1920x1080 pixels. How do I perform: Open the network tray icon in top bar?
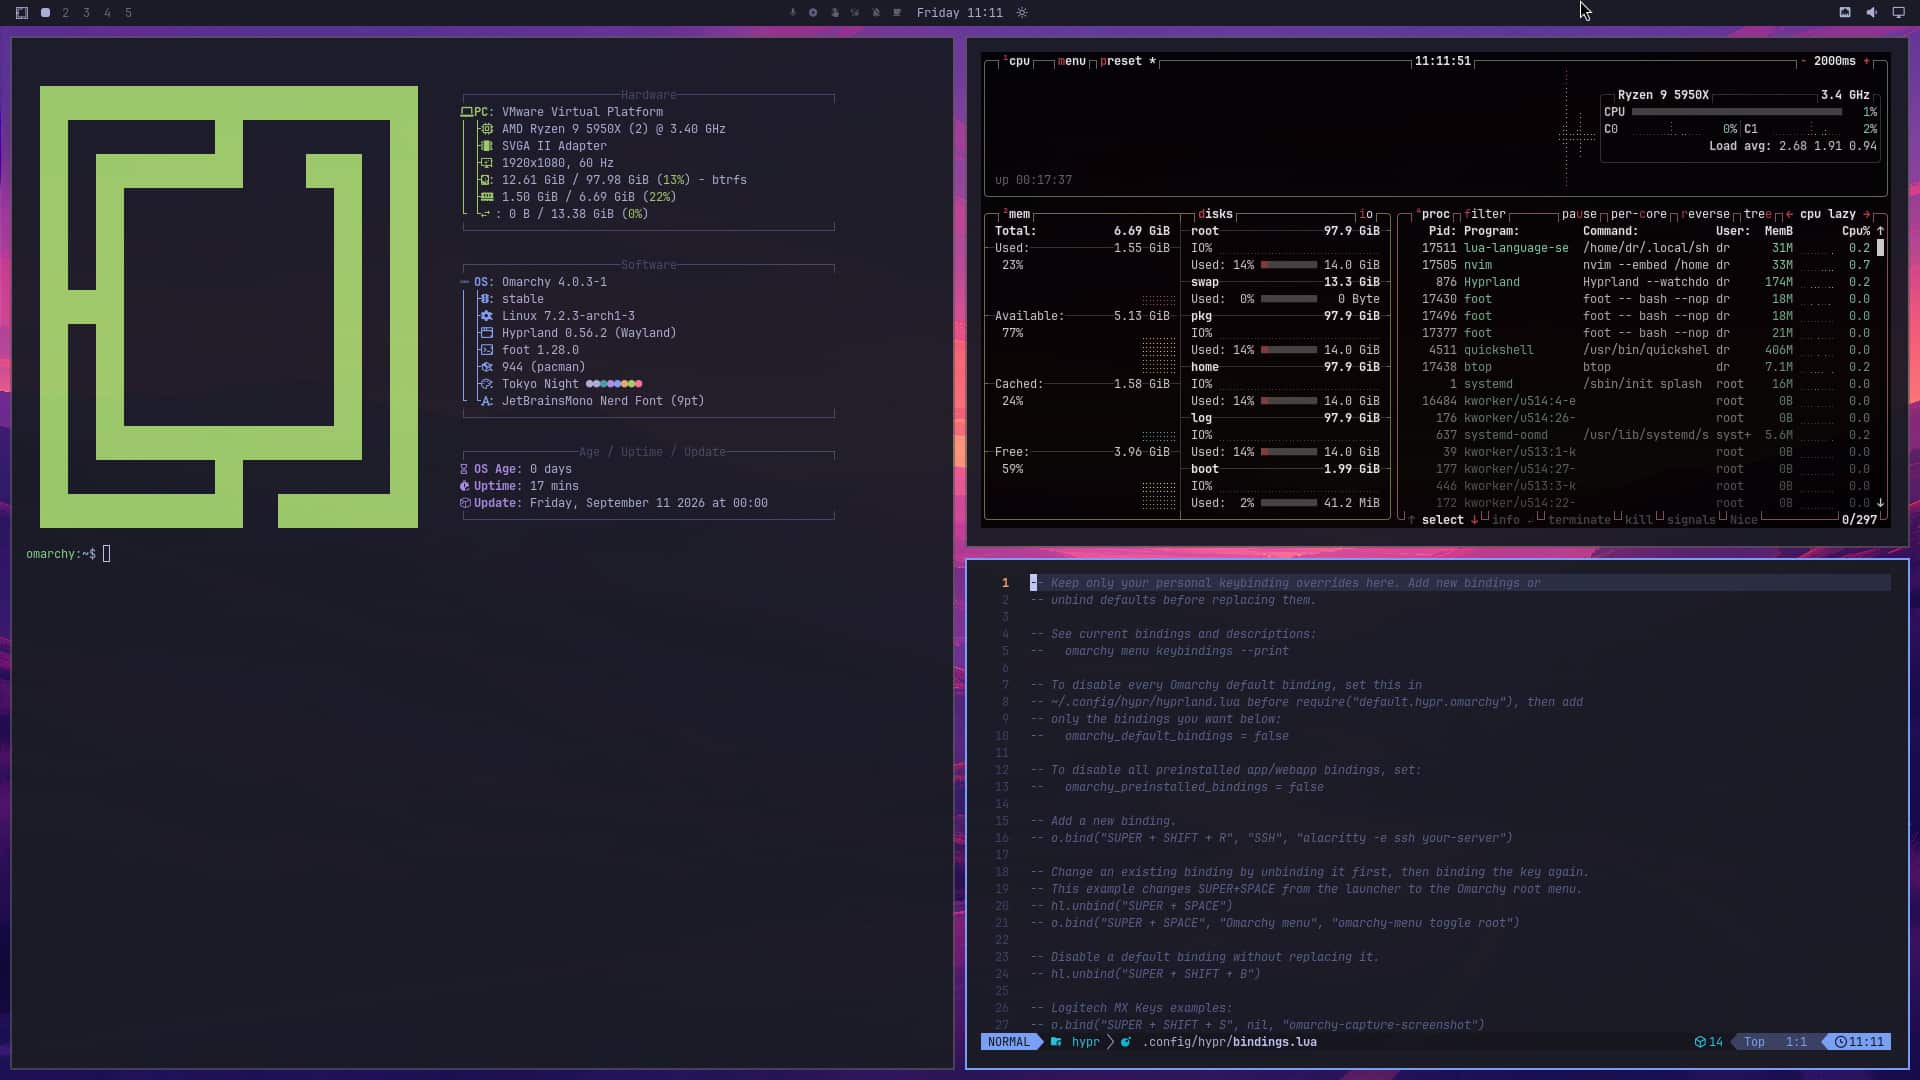pyautogui.click(x=1845, y=13)
